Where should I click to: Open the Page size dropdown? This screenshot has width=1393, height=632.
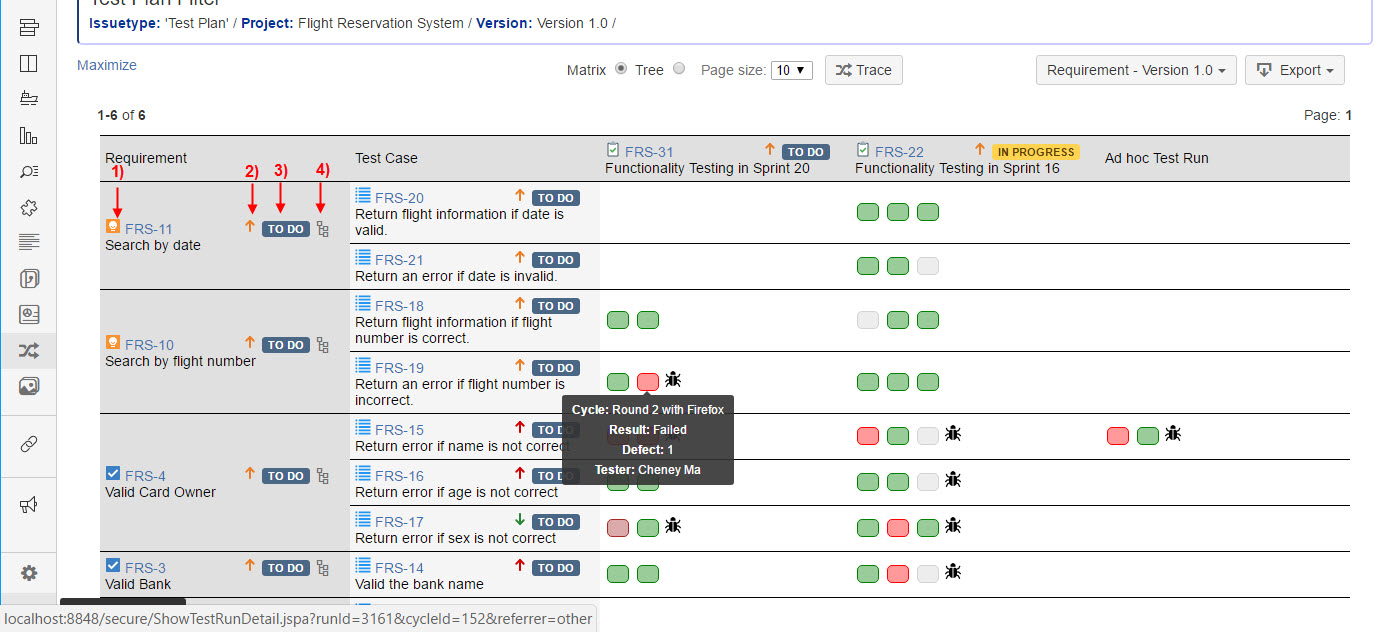pyautogui.click(x=791, y=70)
